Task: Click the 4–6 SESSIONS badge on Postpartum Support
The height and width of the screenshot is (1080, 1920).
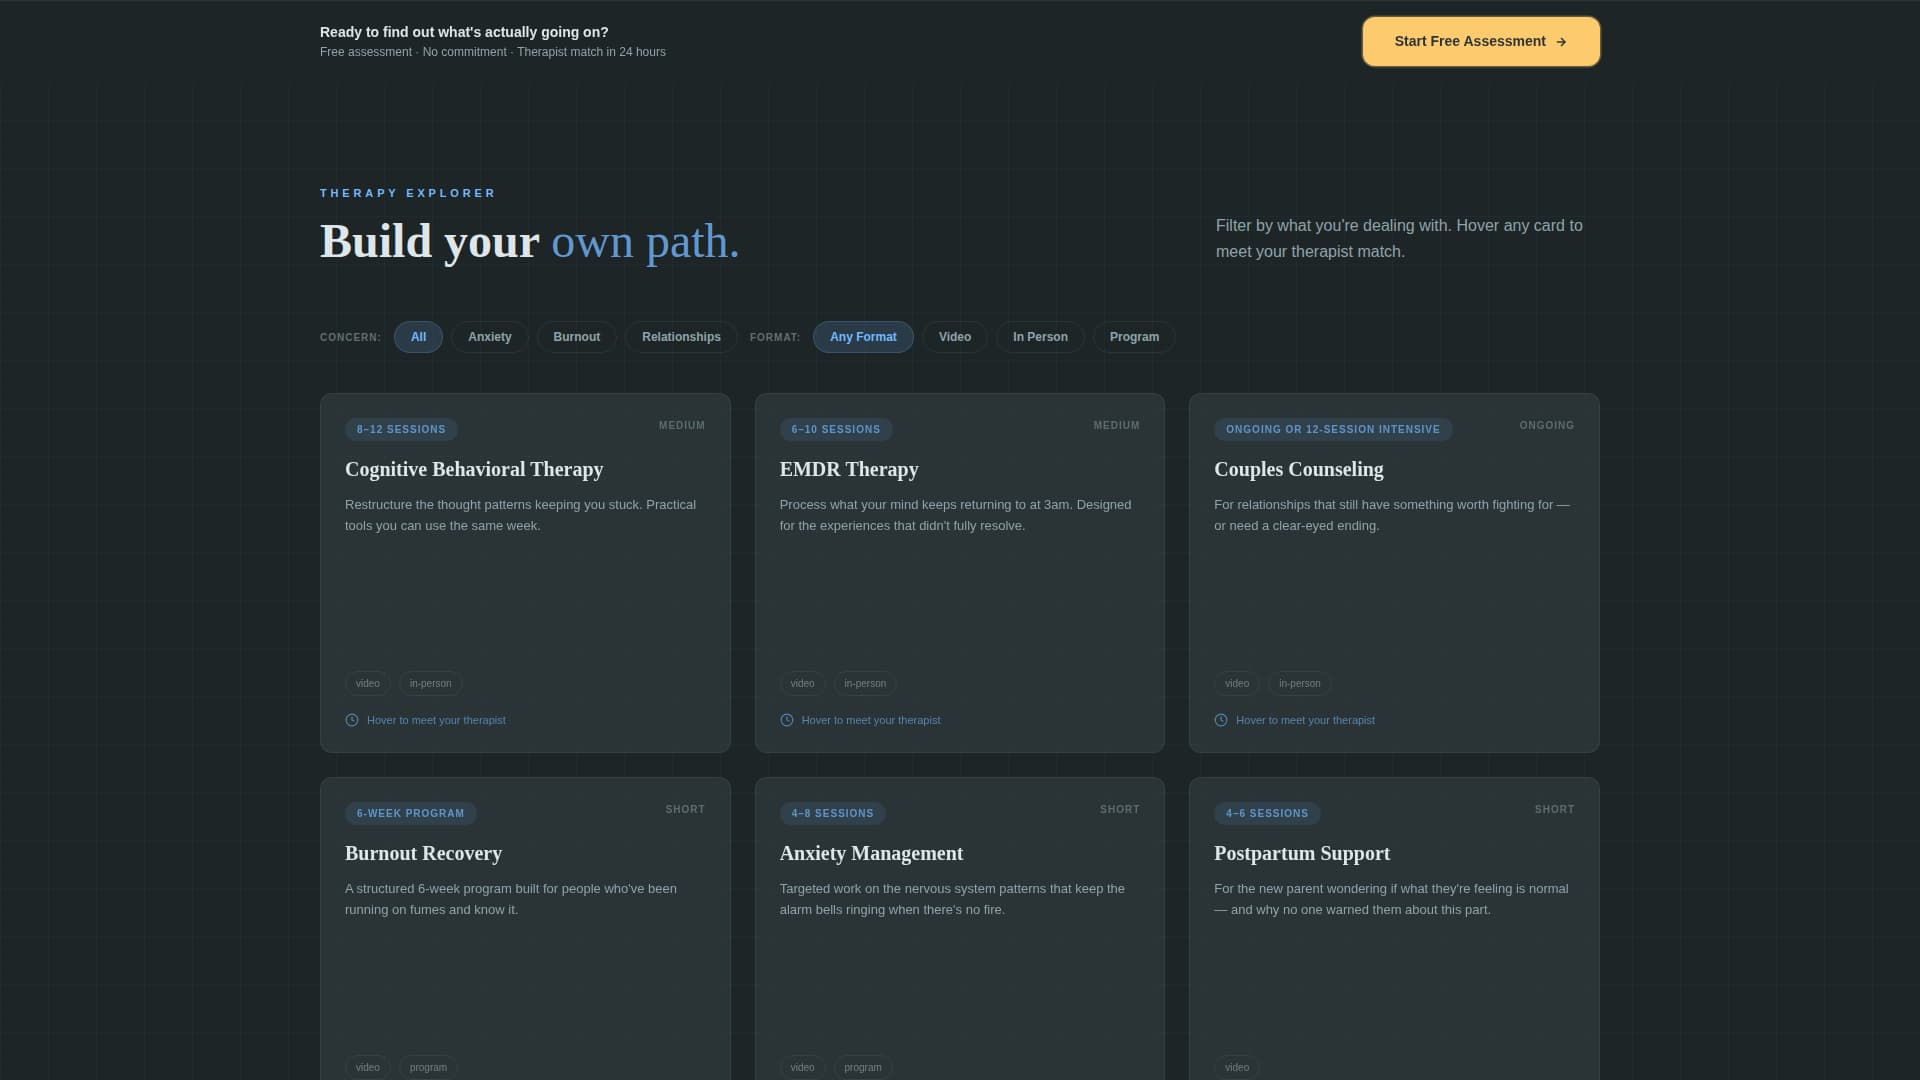Action: [1267, 813]
